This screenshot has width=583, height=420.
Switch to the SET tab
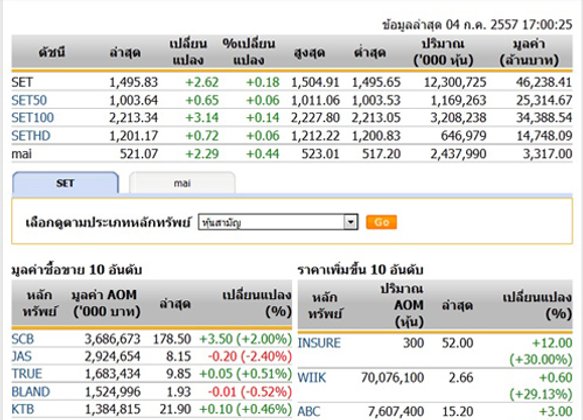click(x=65, y=183)
